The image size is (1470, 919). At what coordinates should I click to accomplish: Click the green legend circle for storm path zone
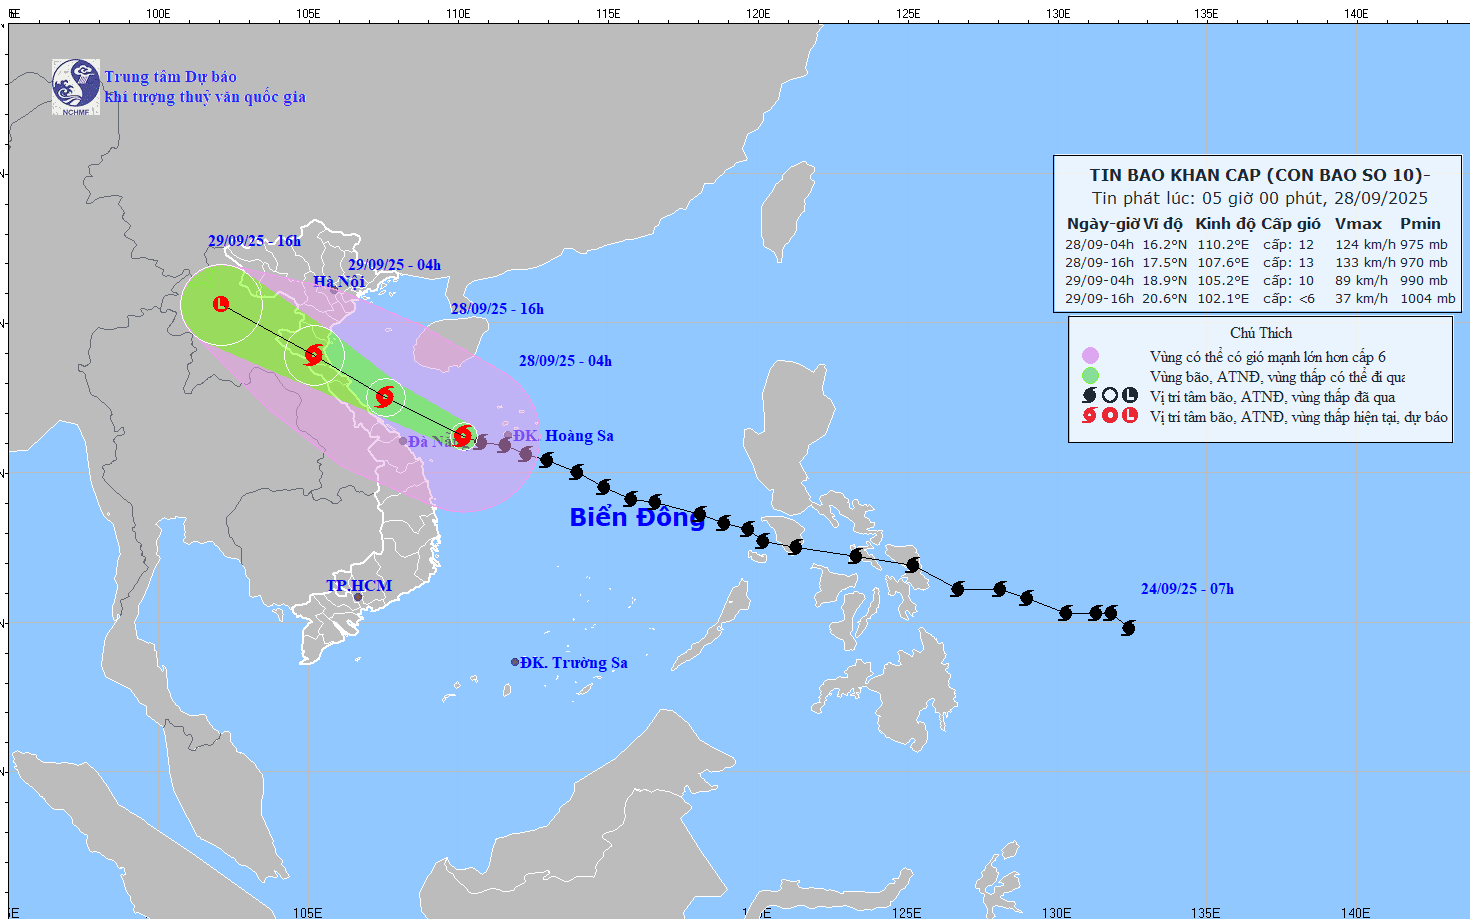[1090, 376]
